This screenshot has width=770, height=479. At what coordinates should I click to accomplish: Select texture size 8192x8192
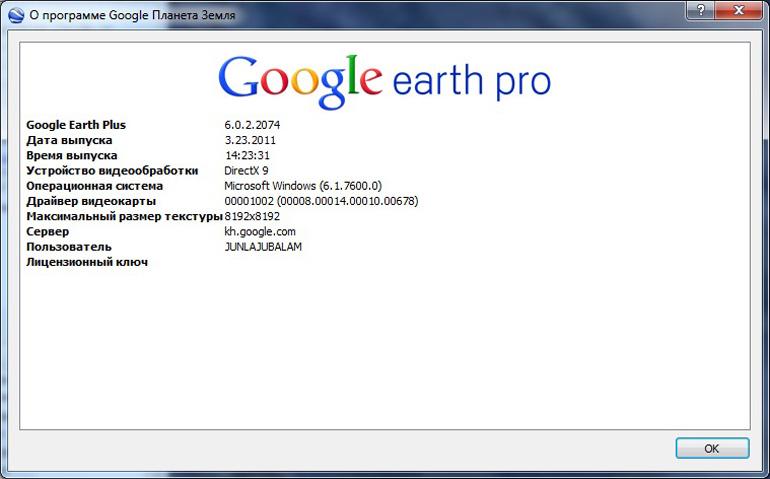(x=252, y=217)
